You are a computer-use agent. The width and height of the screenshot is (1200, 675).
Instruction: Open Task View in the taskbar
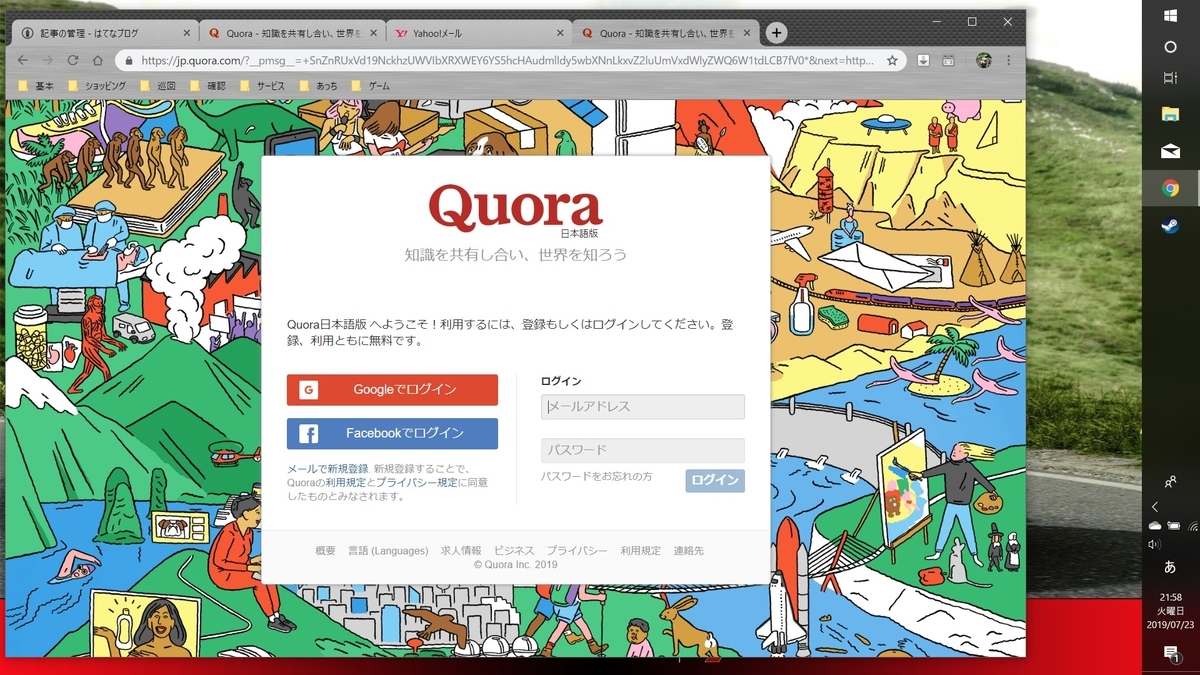pyautogui.click(x=1170, y=78)
